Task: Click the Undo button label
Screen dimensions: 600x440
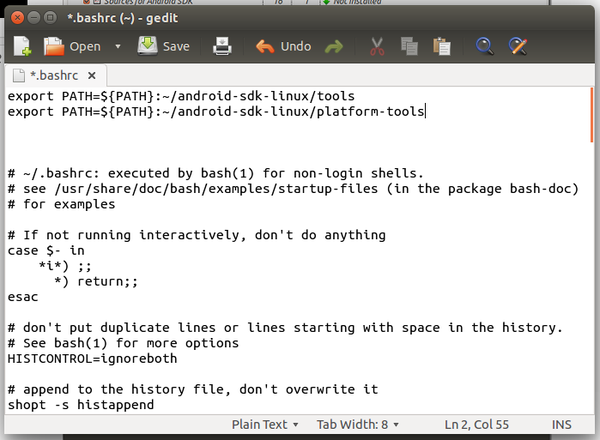Action: point(296,46)
